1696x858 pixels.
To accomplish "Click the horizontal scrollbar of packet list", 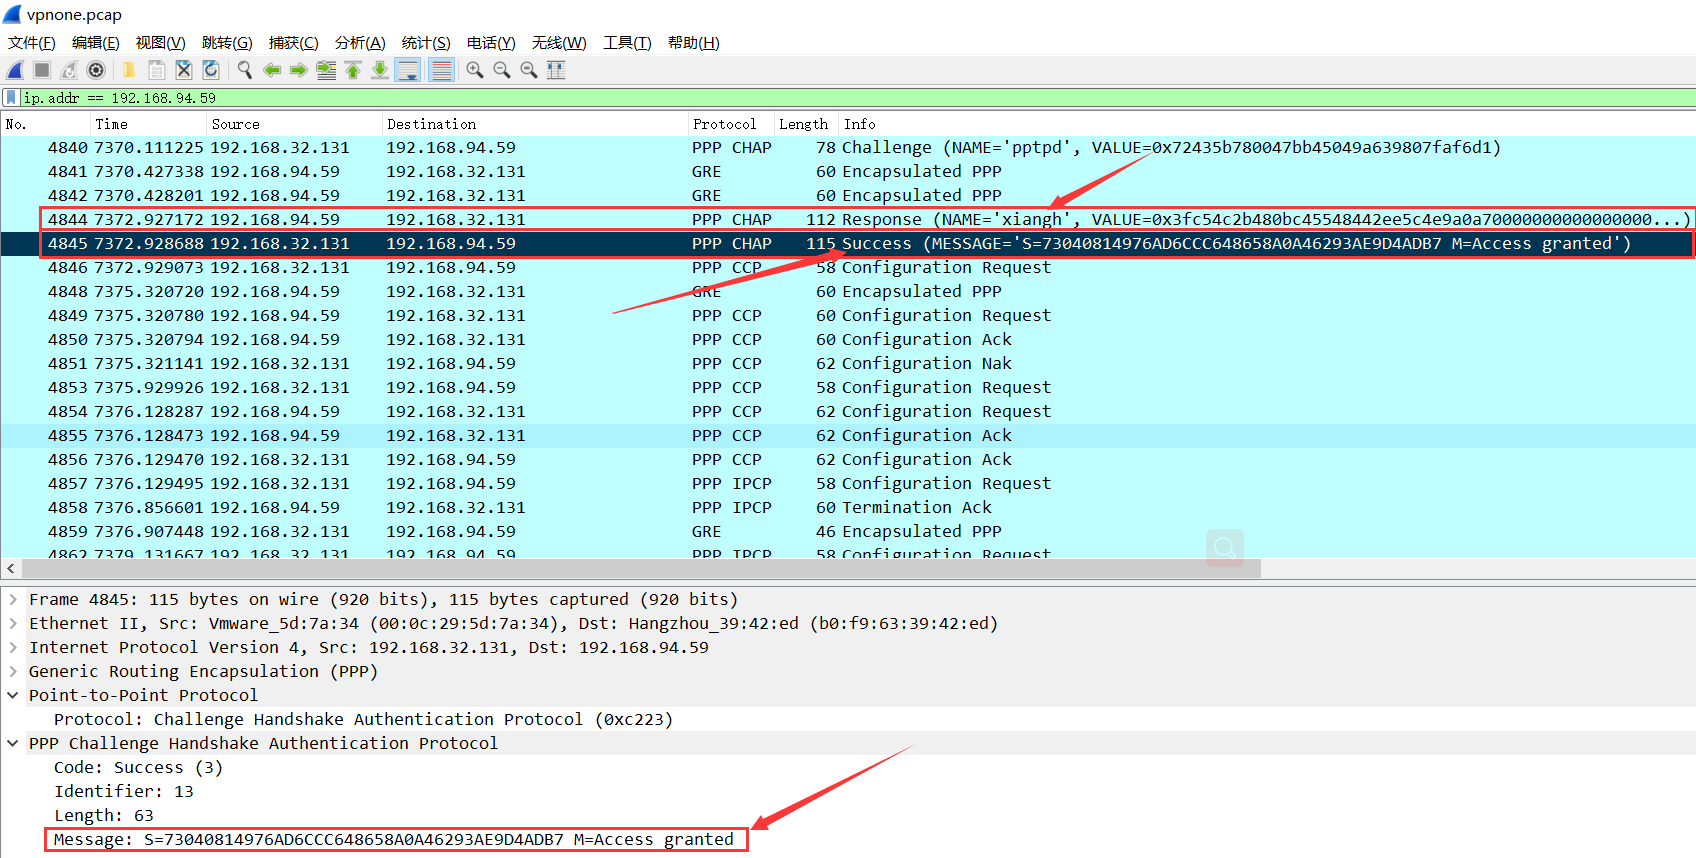I will tap(640, 569).
